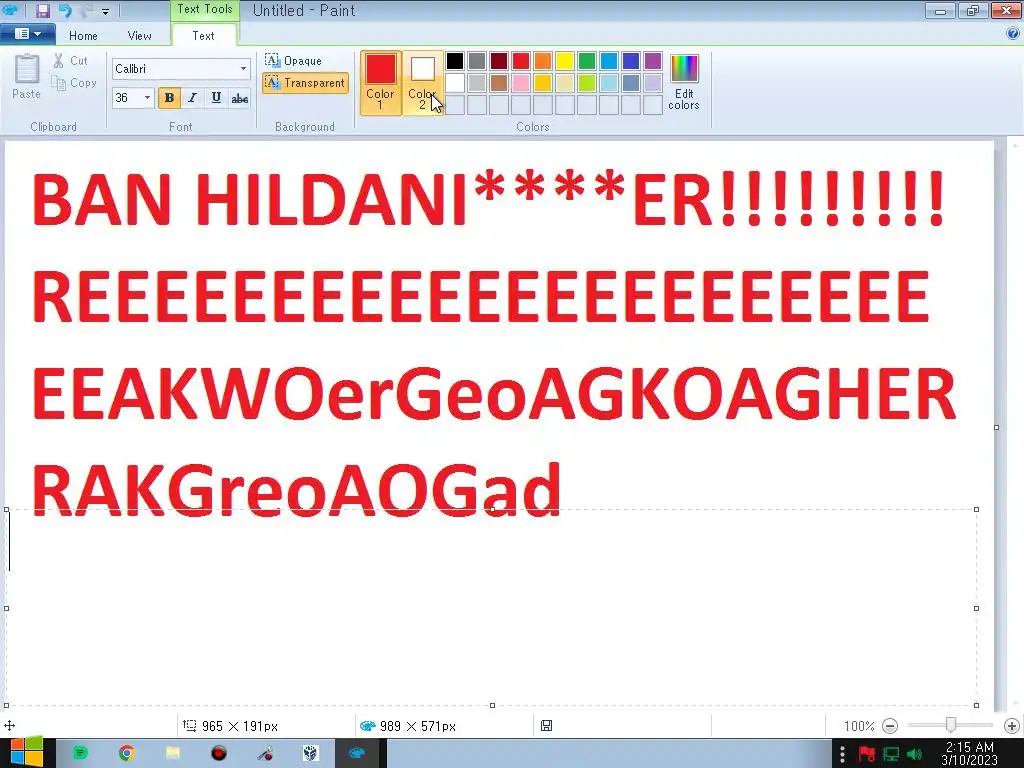This screenshot has height=768, width=1024.
Task: Click the 100% zoom level text
Action: tap(858, 726)
